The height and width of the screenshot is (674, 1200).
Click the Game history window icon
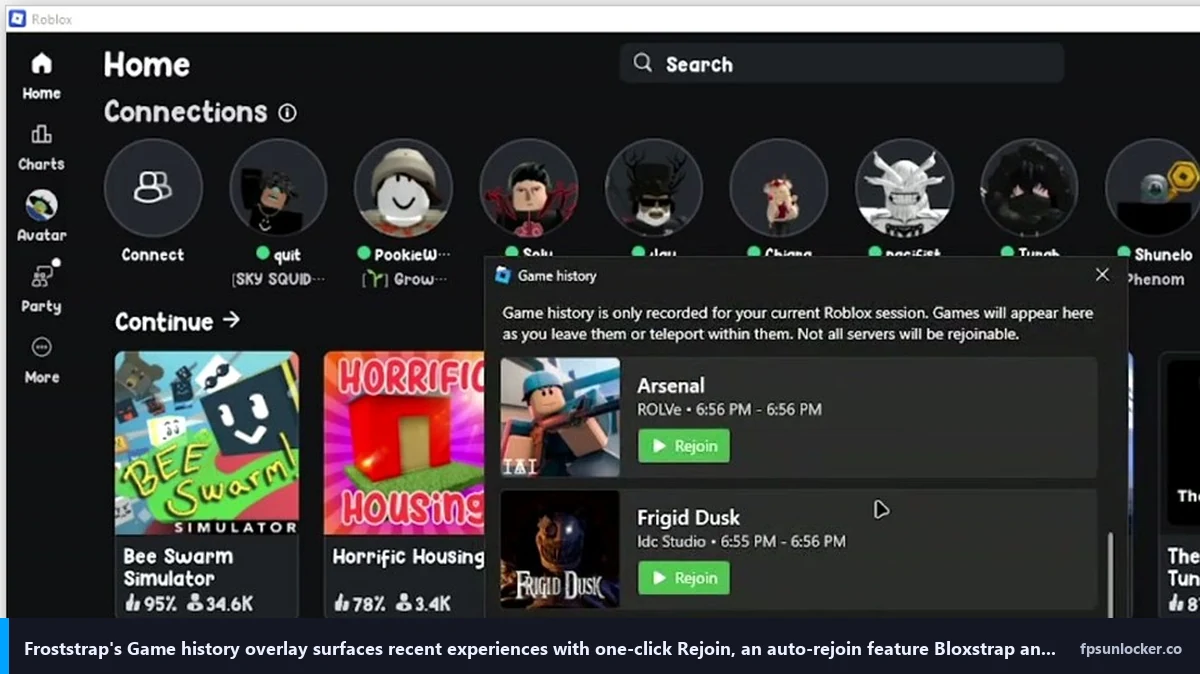pos(502,275)
